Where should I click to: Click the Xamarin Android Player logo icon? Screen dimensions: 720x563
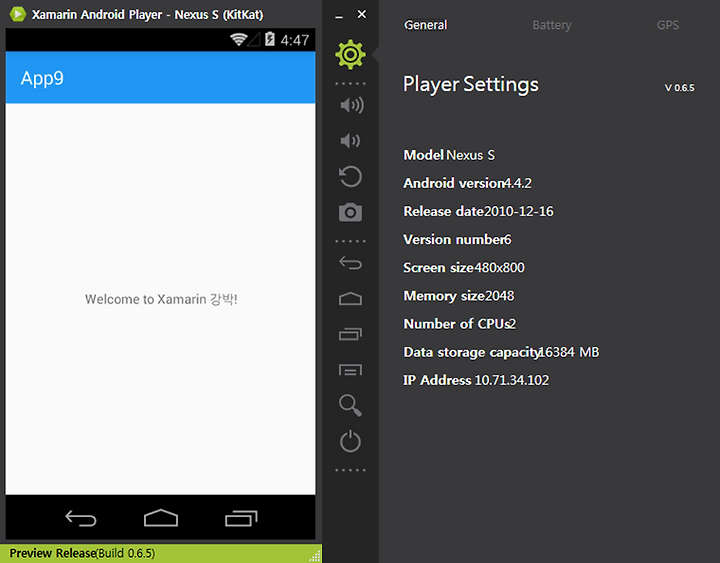18,14
